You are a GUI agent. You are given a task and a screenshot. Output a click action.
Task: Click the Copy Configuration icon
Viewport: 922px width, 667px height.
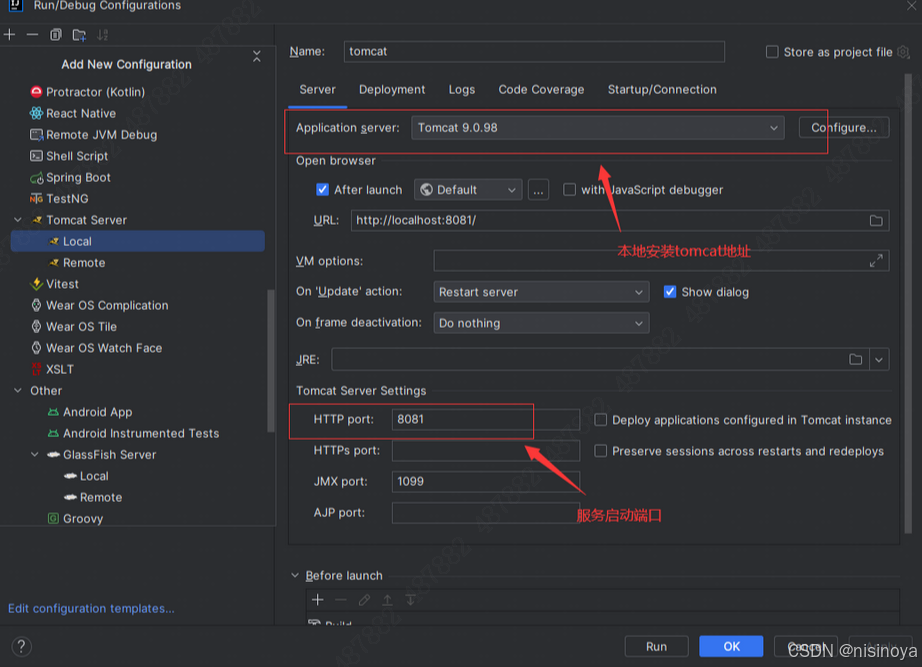click(x=56, y=35)
